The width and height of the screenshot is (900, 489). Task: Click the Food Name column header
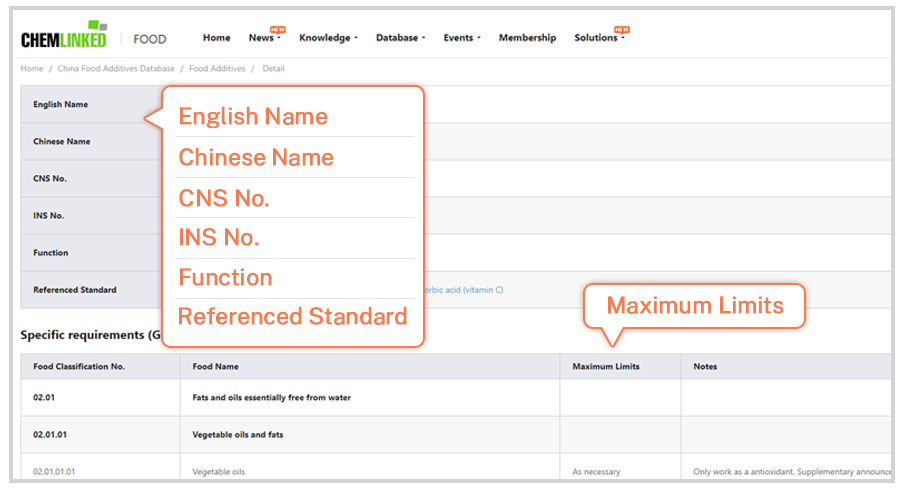tap(215, 366)
